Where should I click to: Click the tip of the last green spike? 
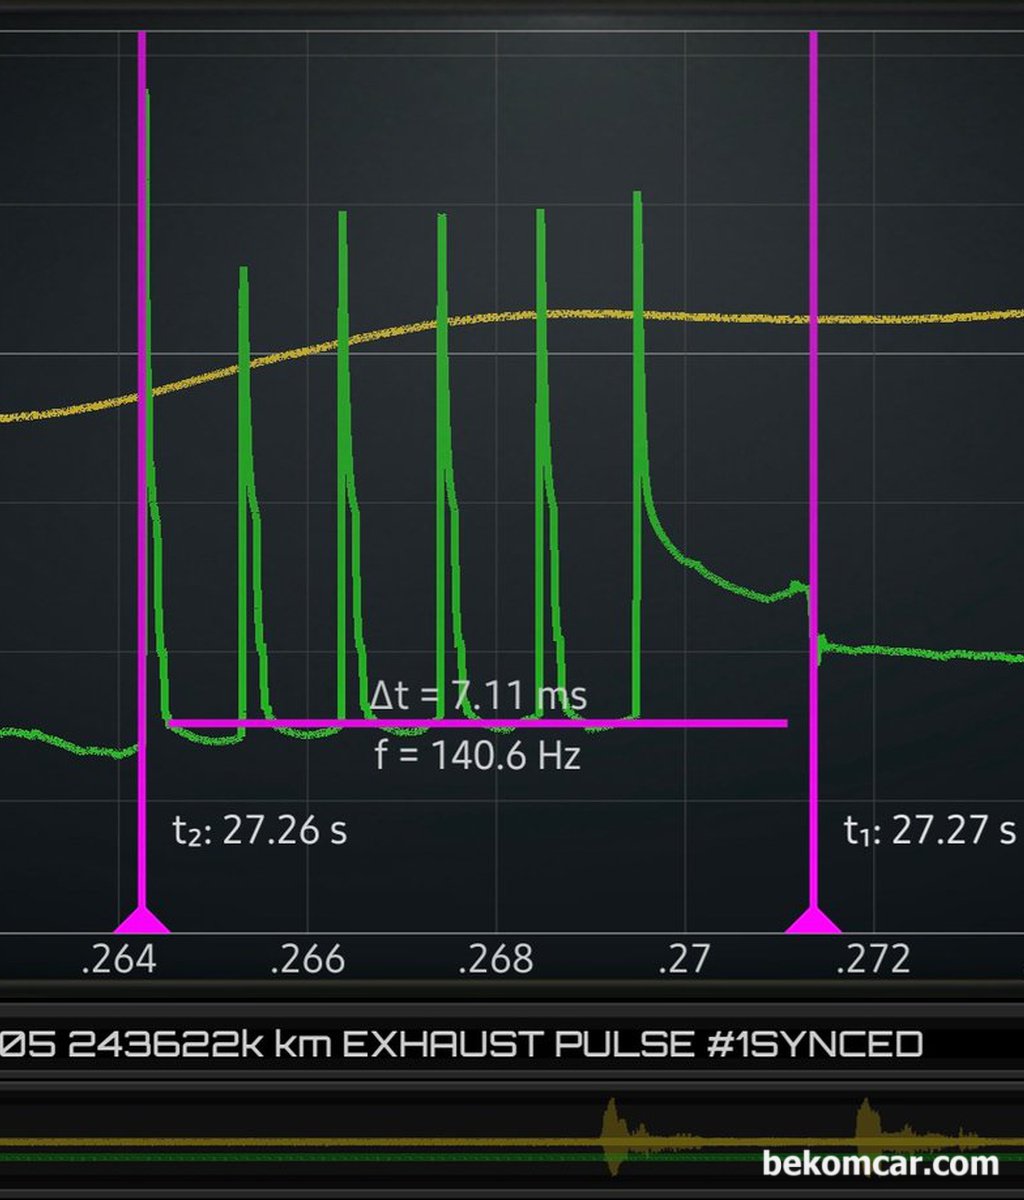[636, 194]
